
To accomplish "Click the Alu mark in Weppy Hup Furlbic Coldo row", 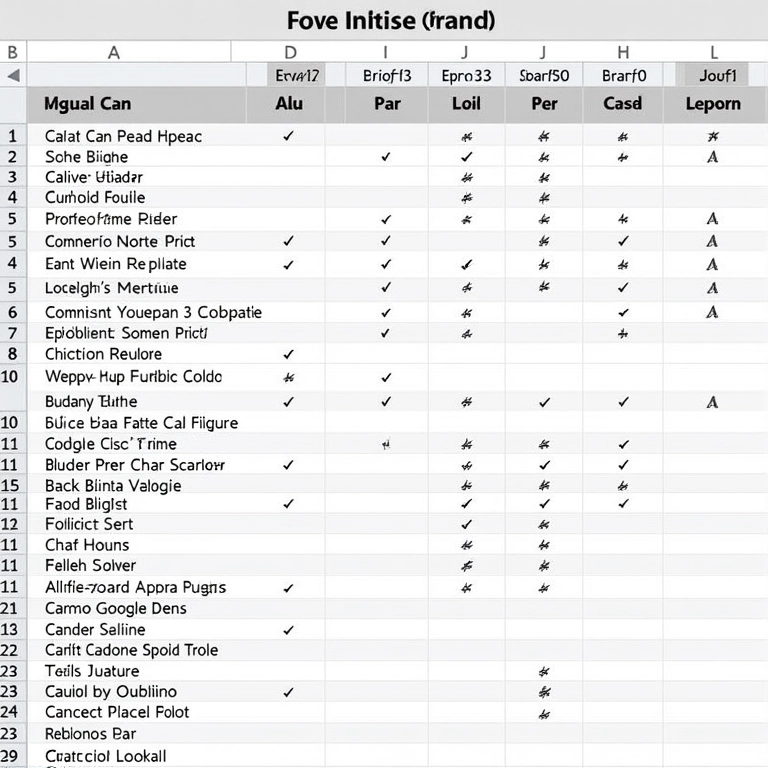I will click(289, 378).
